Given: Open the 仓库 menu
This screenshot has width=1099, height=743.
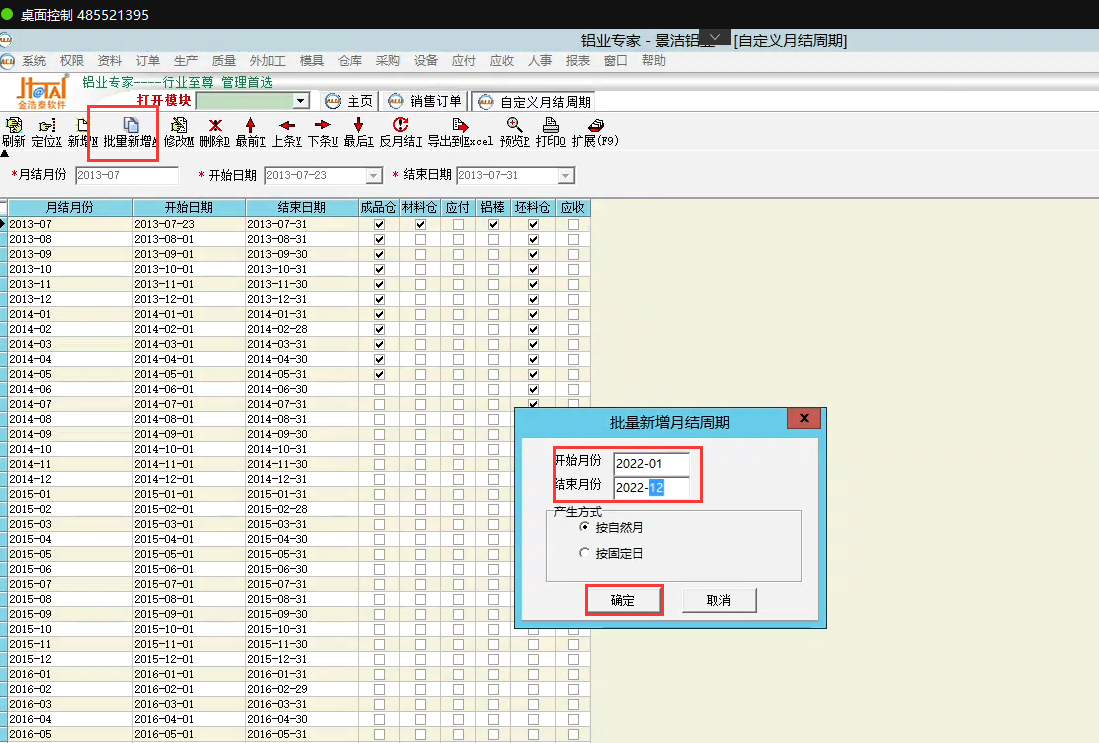Looking at the screenshot, I should click(350, 60).
